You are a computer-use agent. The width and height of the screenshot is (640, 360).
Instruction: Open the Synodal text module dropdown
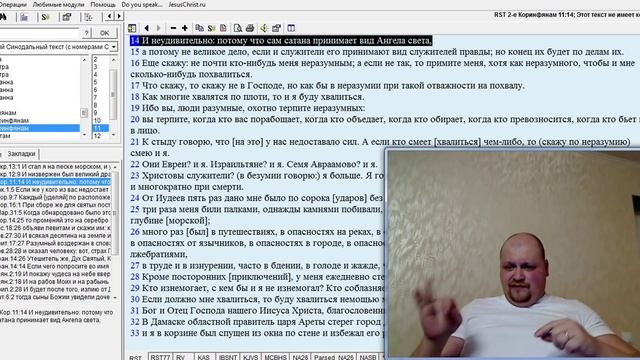point(113,47)
